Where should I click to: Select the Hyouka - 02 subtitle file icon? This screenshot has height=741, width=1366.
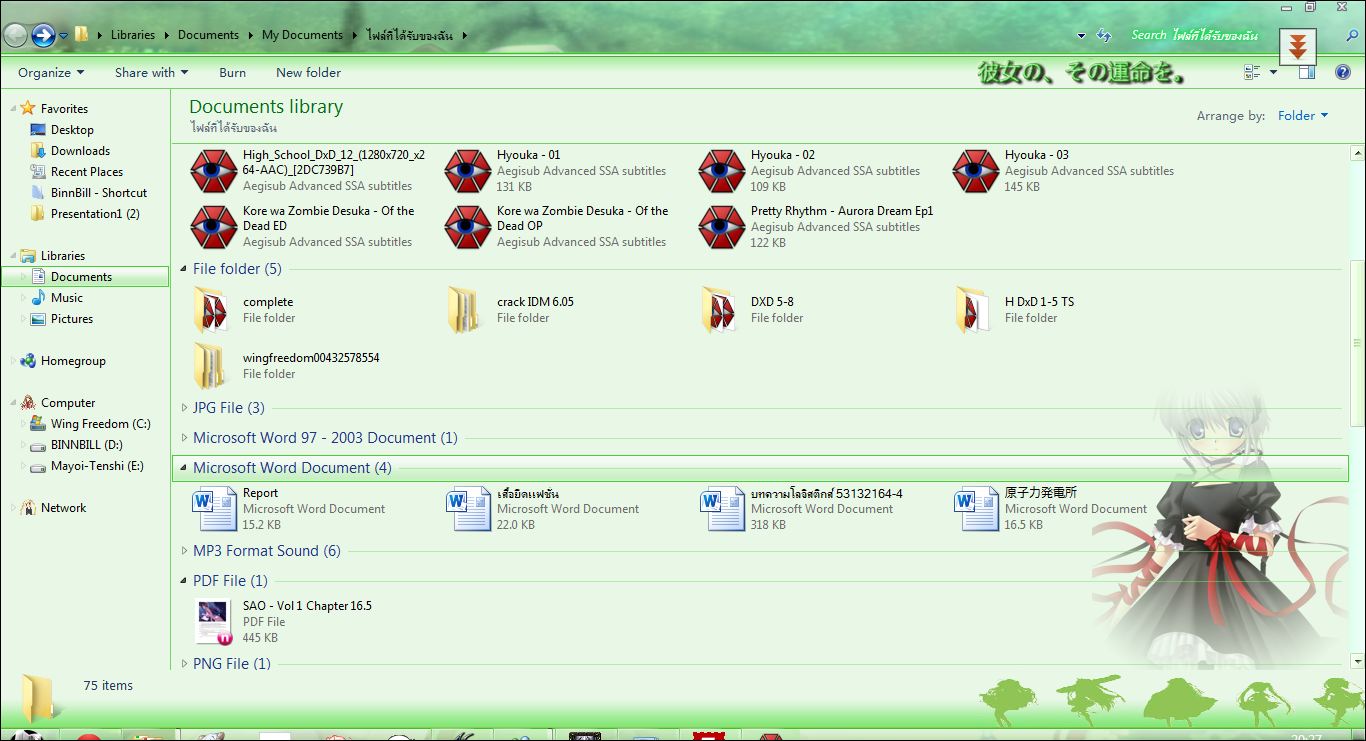(x=722, y=171)
